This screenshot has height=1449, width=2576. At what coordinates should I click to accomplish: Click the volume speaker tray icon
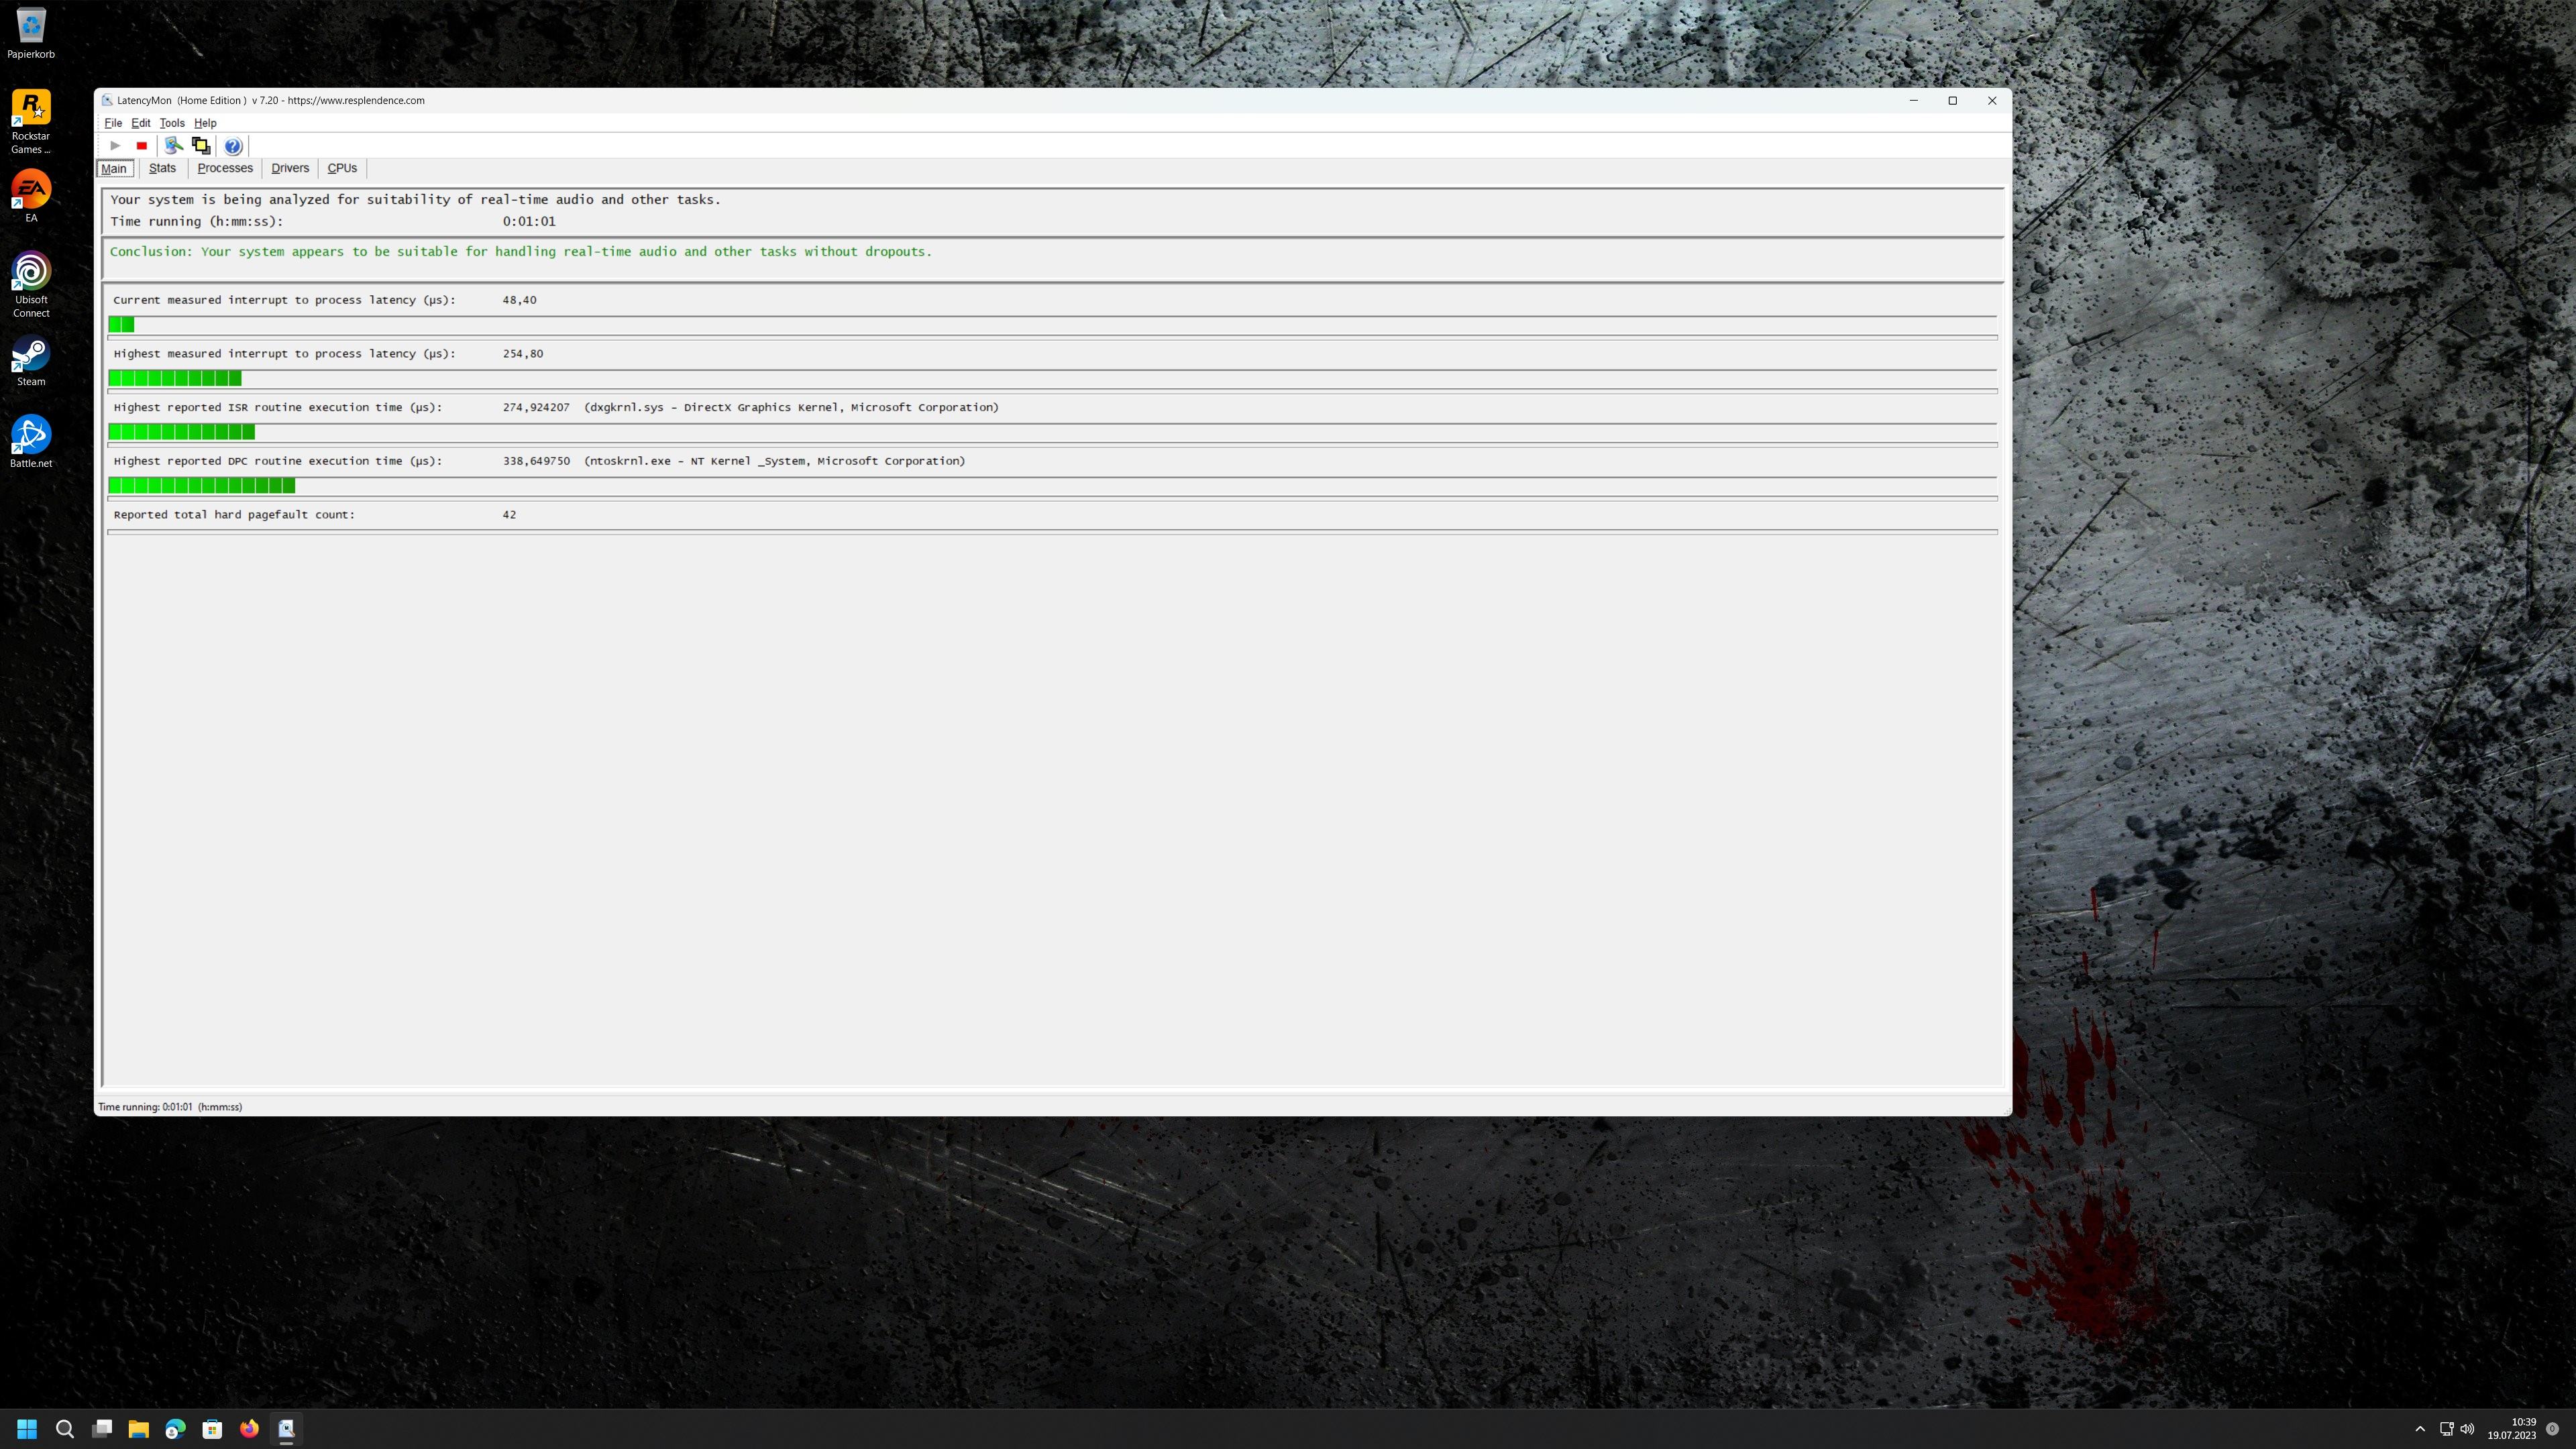tap(2467, 1428)
